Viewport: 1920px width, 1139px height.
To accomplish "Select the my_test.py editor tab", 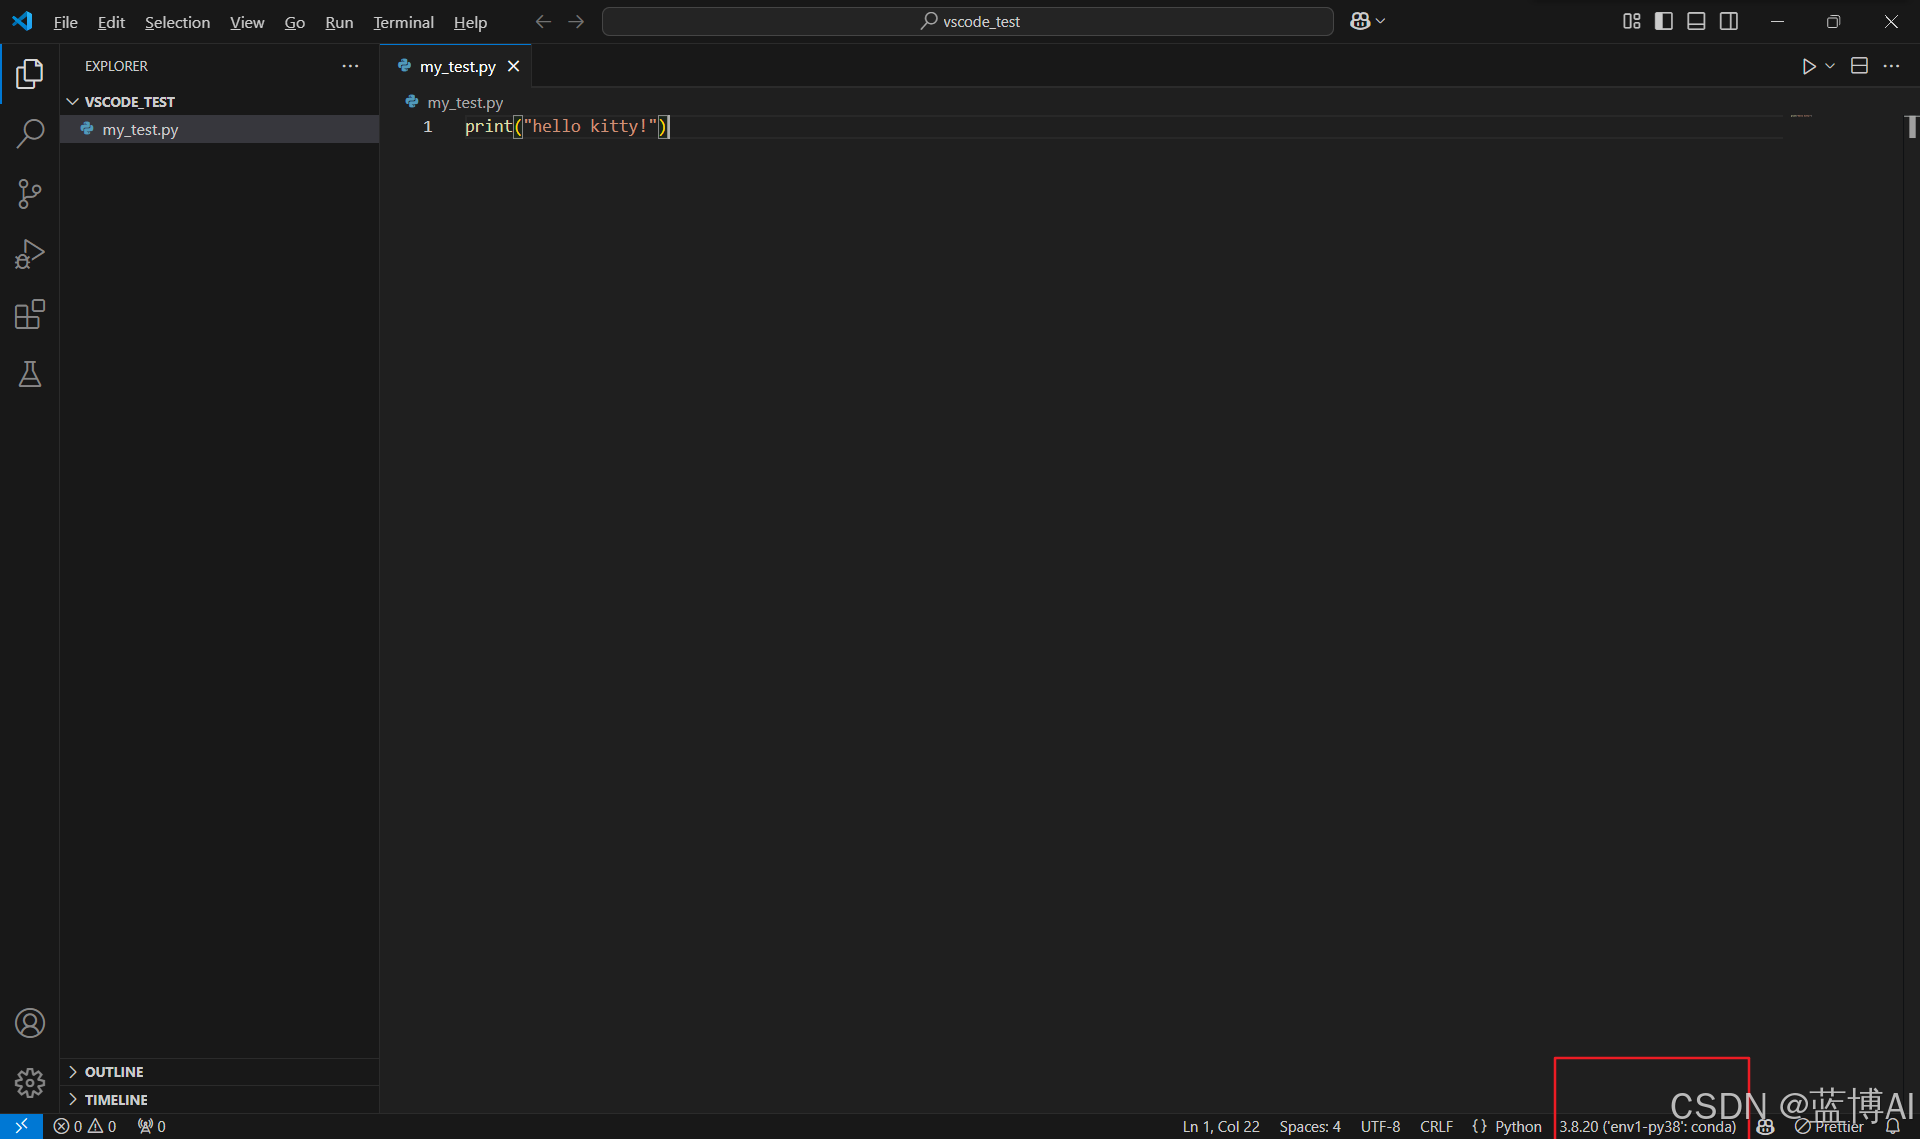I will pos(457,66).
